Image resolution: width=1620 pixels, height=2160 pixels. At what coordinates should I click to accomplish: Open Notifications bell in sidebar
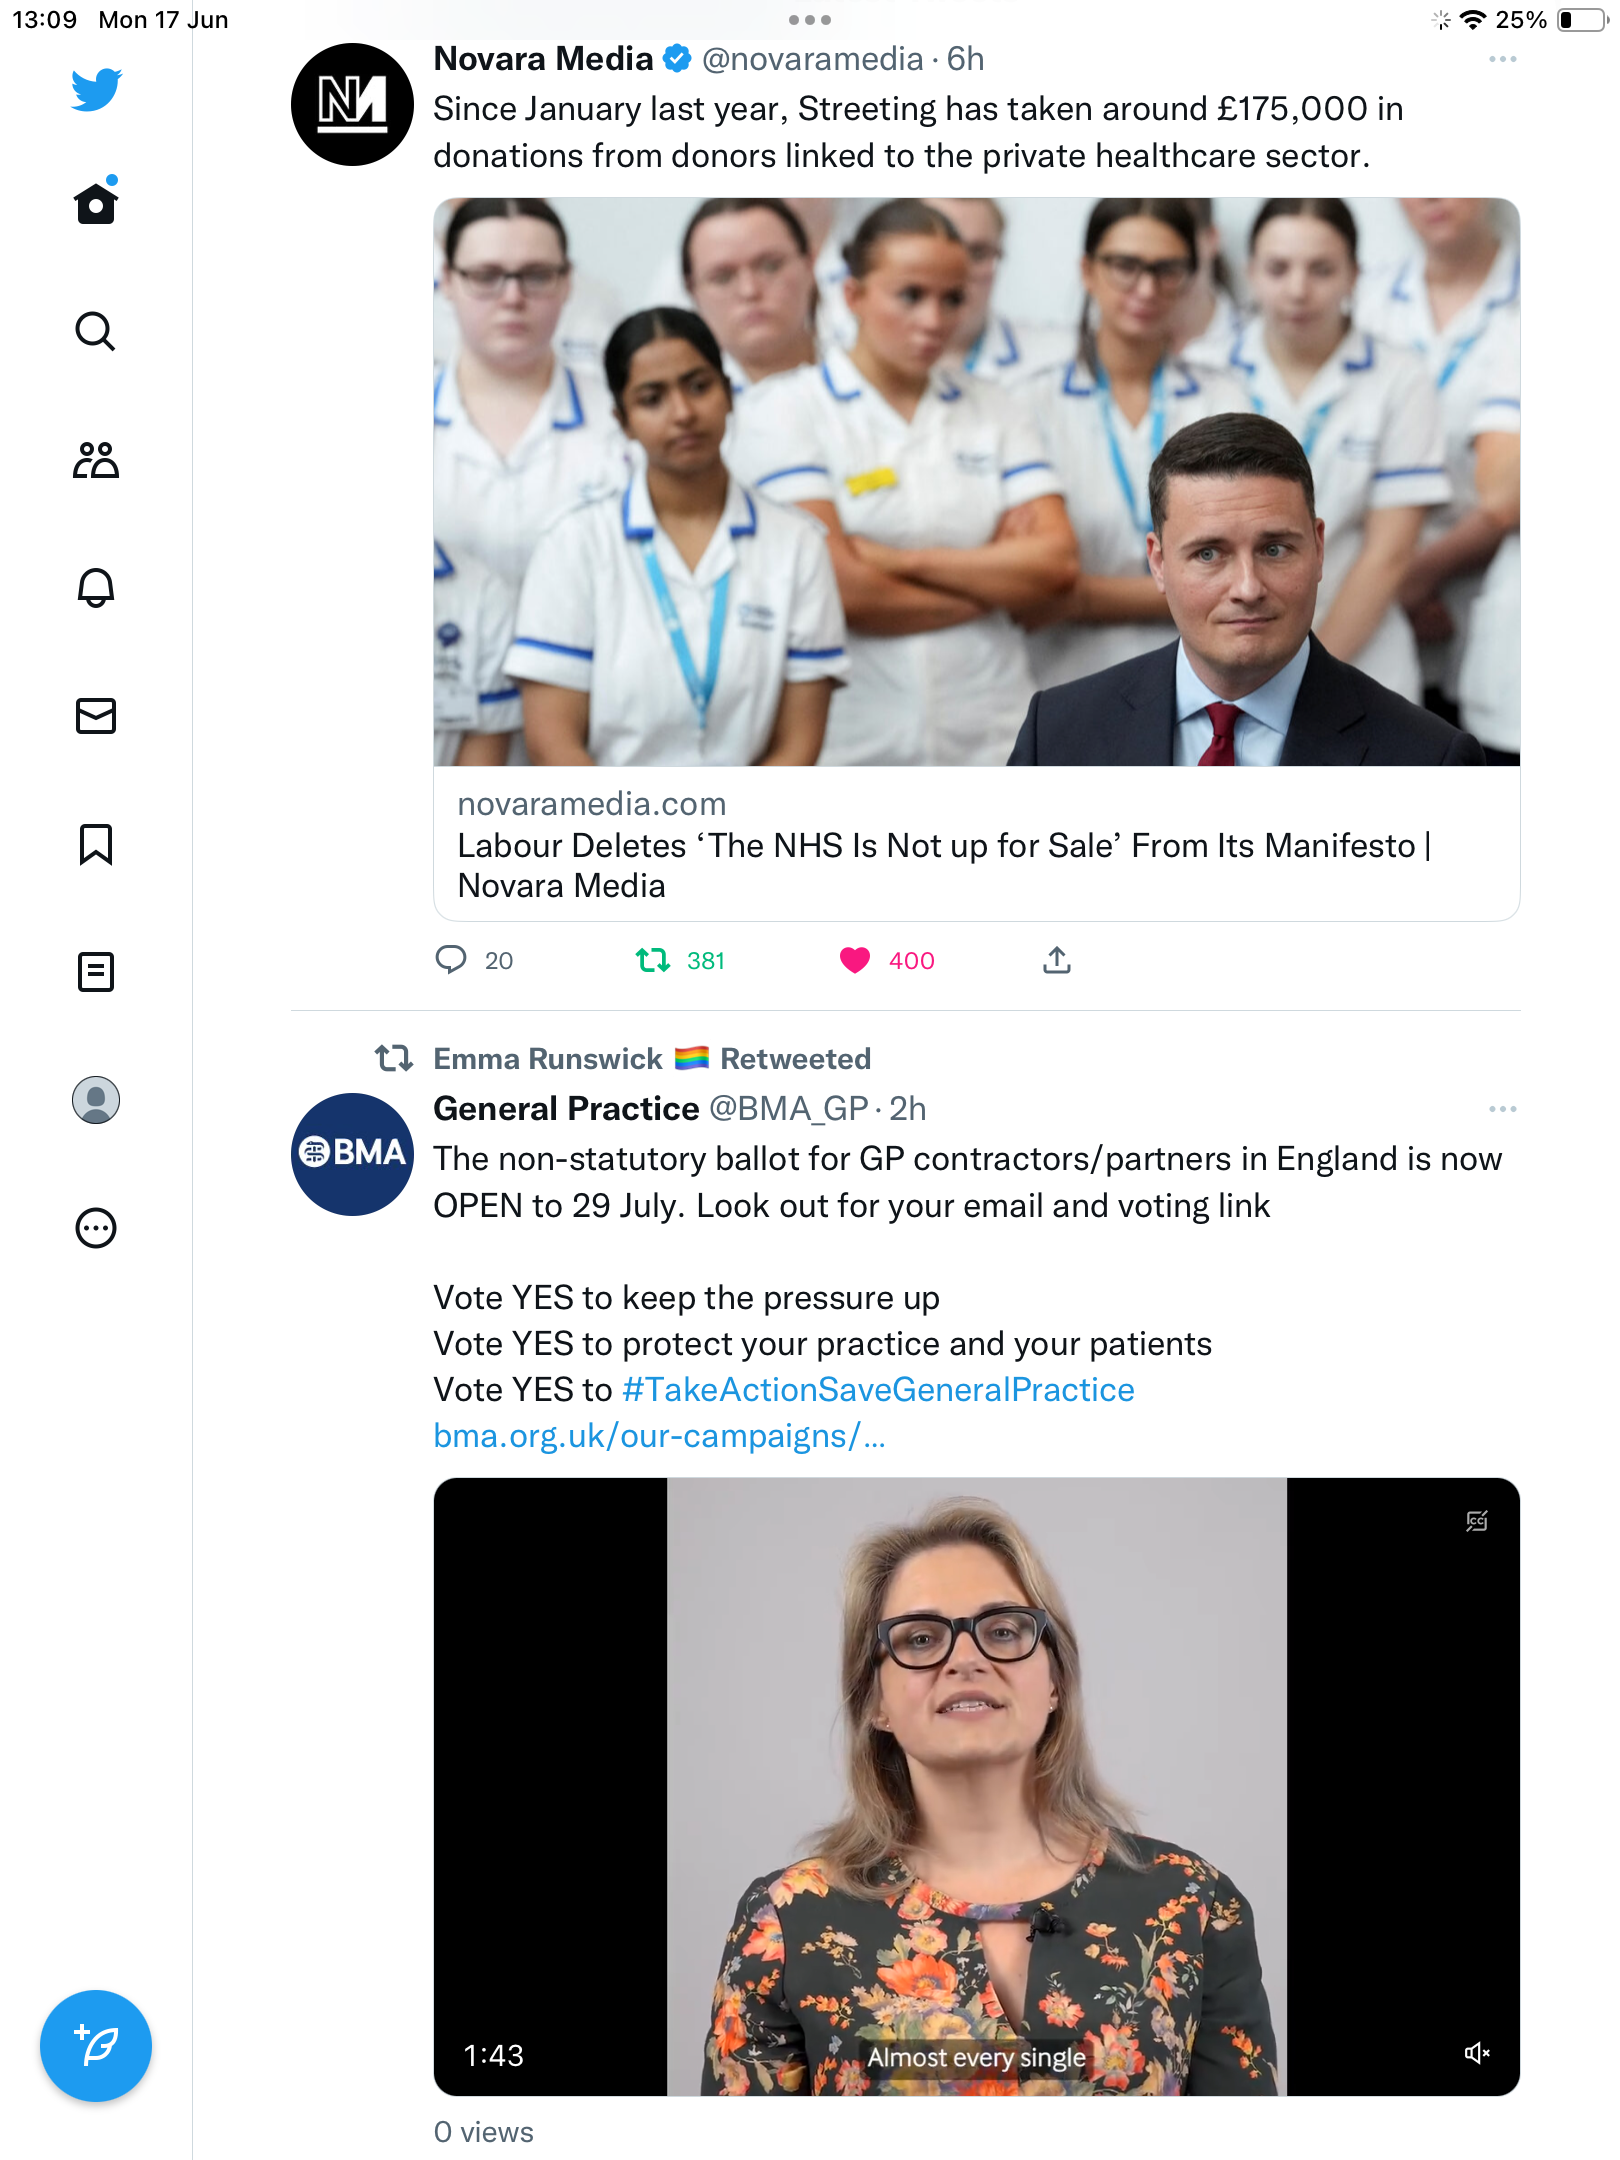coord(96,587)
